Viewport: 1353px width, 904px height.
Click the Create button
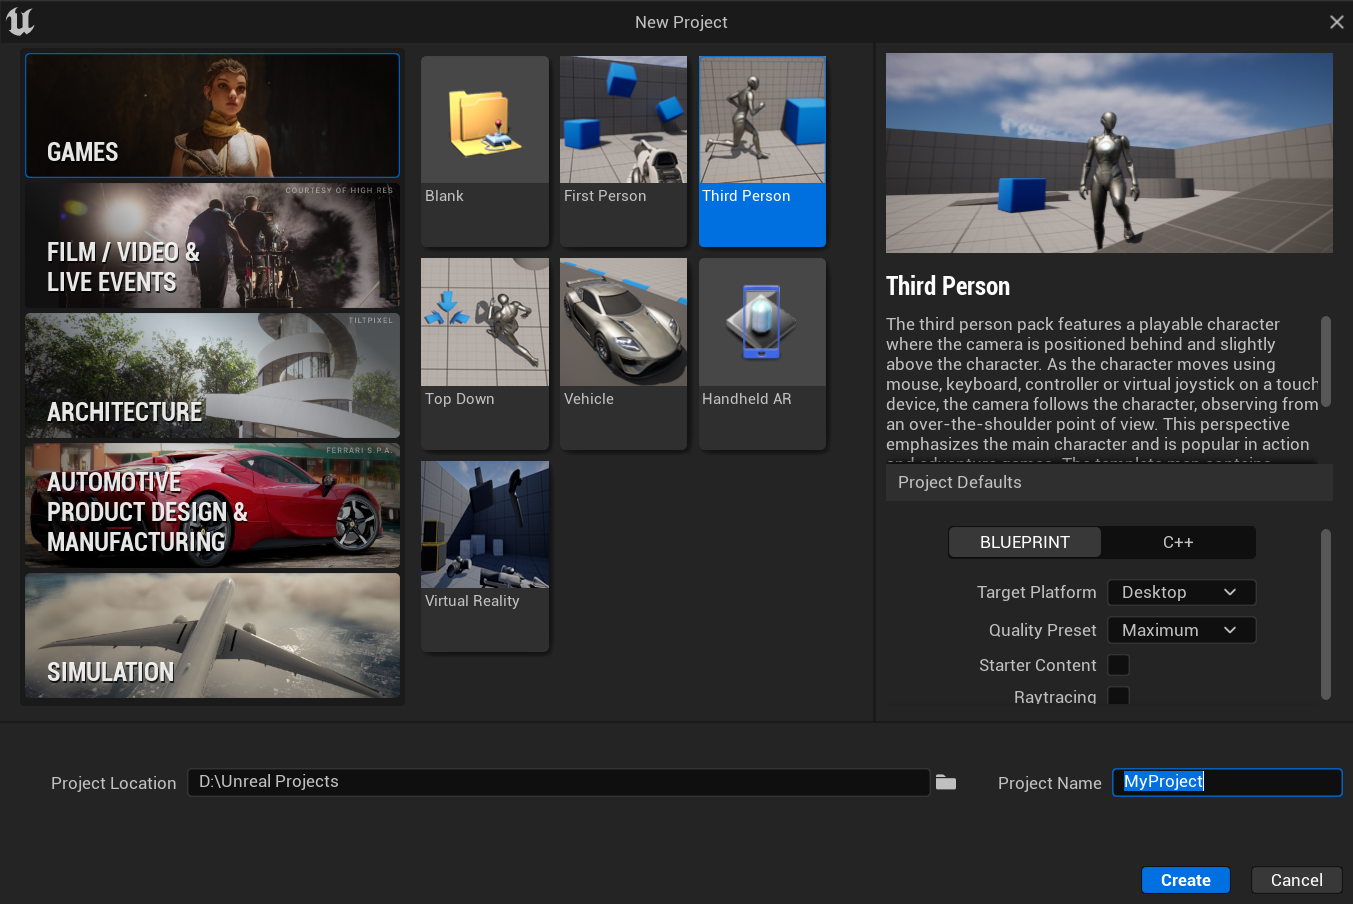point(1185,880)
